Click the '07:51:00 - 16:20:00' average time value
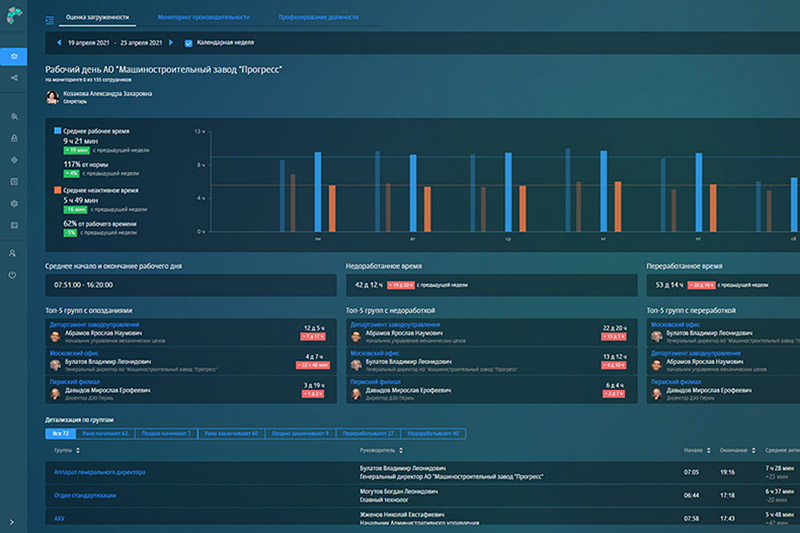The image size is (800, 533). [x=84, y=285]
